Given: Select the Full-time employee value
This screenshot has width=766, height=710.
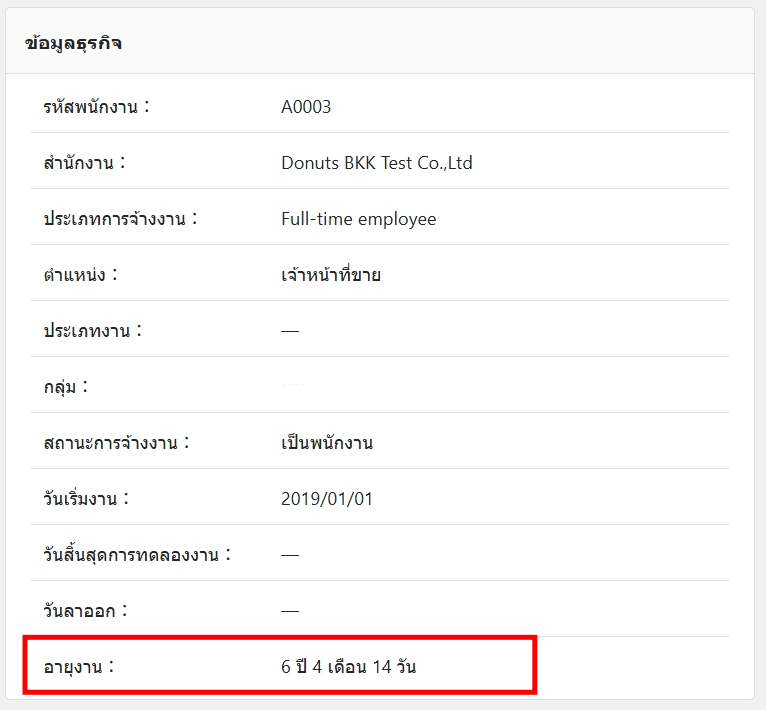Looking at the screenshot, I should (x=358, y=219).
